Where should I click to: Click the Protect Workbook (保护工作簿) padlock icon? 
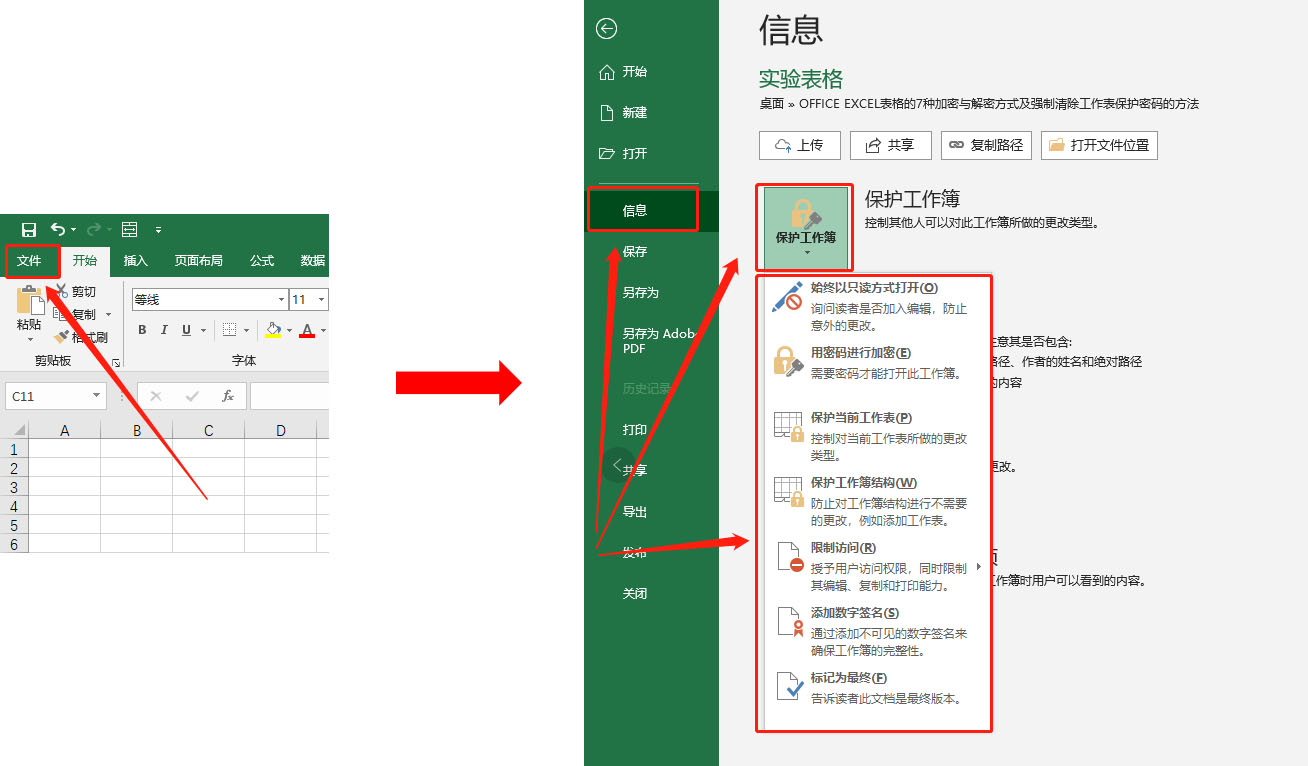[x=804, y=215]
